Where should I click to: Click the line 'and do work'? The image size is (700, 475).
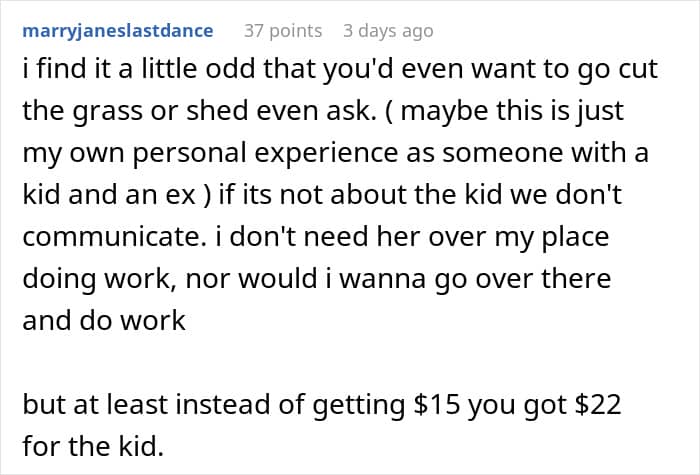[103, 322]
